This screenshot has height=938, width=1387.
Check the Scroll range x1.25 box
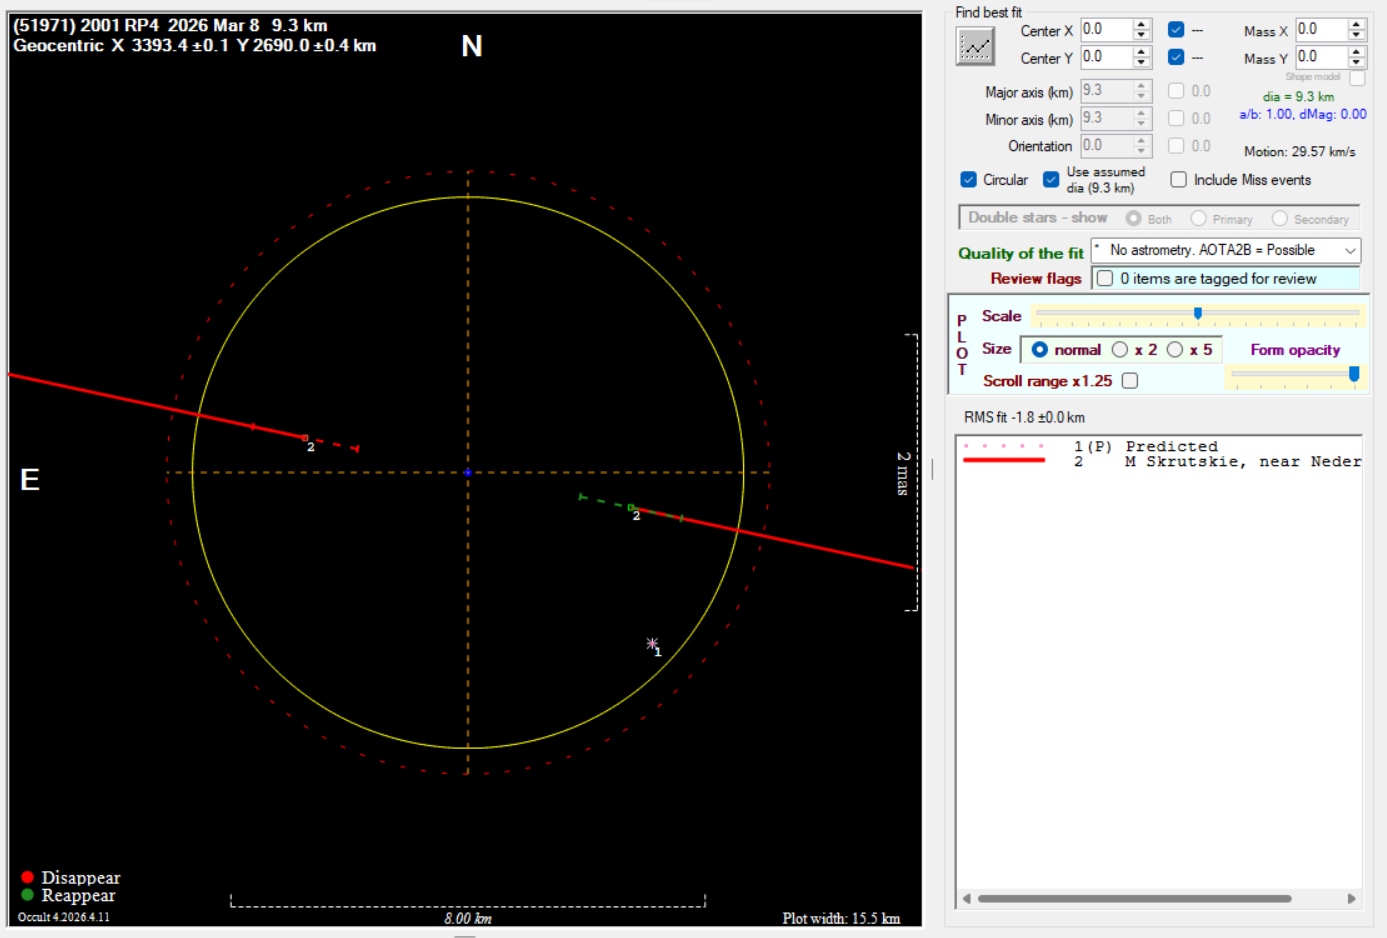[1130, 381]
